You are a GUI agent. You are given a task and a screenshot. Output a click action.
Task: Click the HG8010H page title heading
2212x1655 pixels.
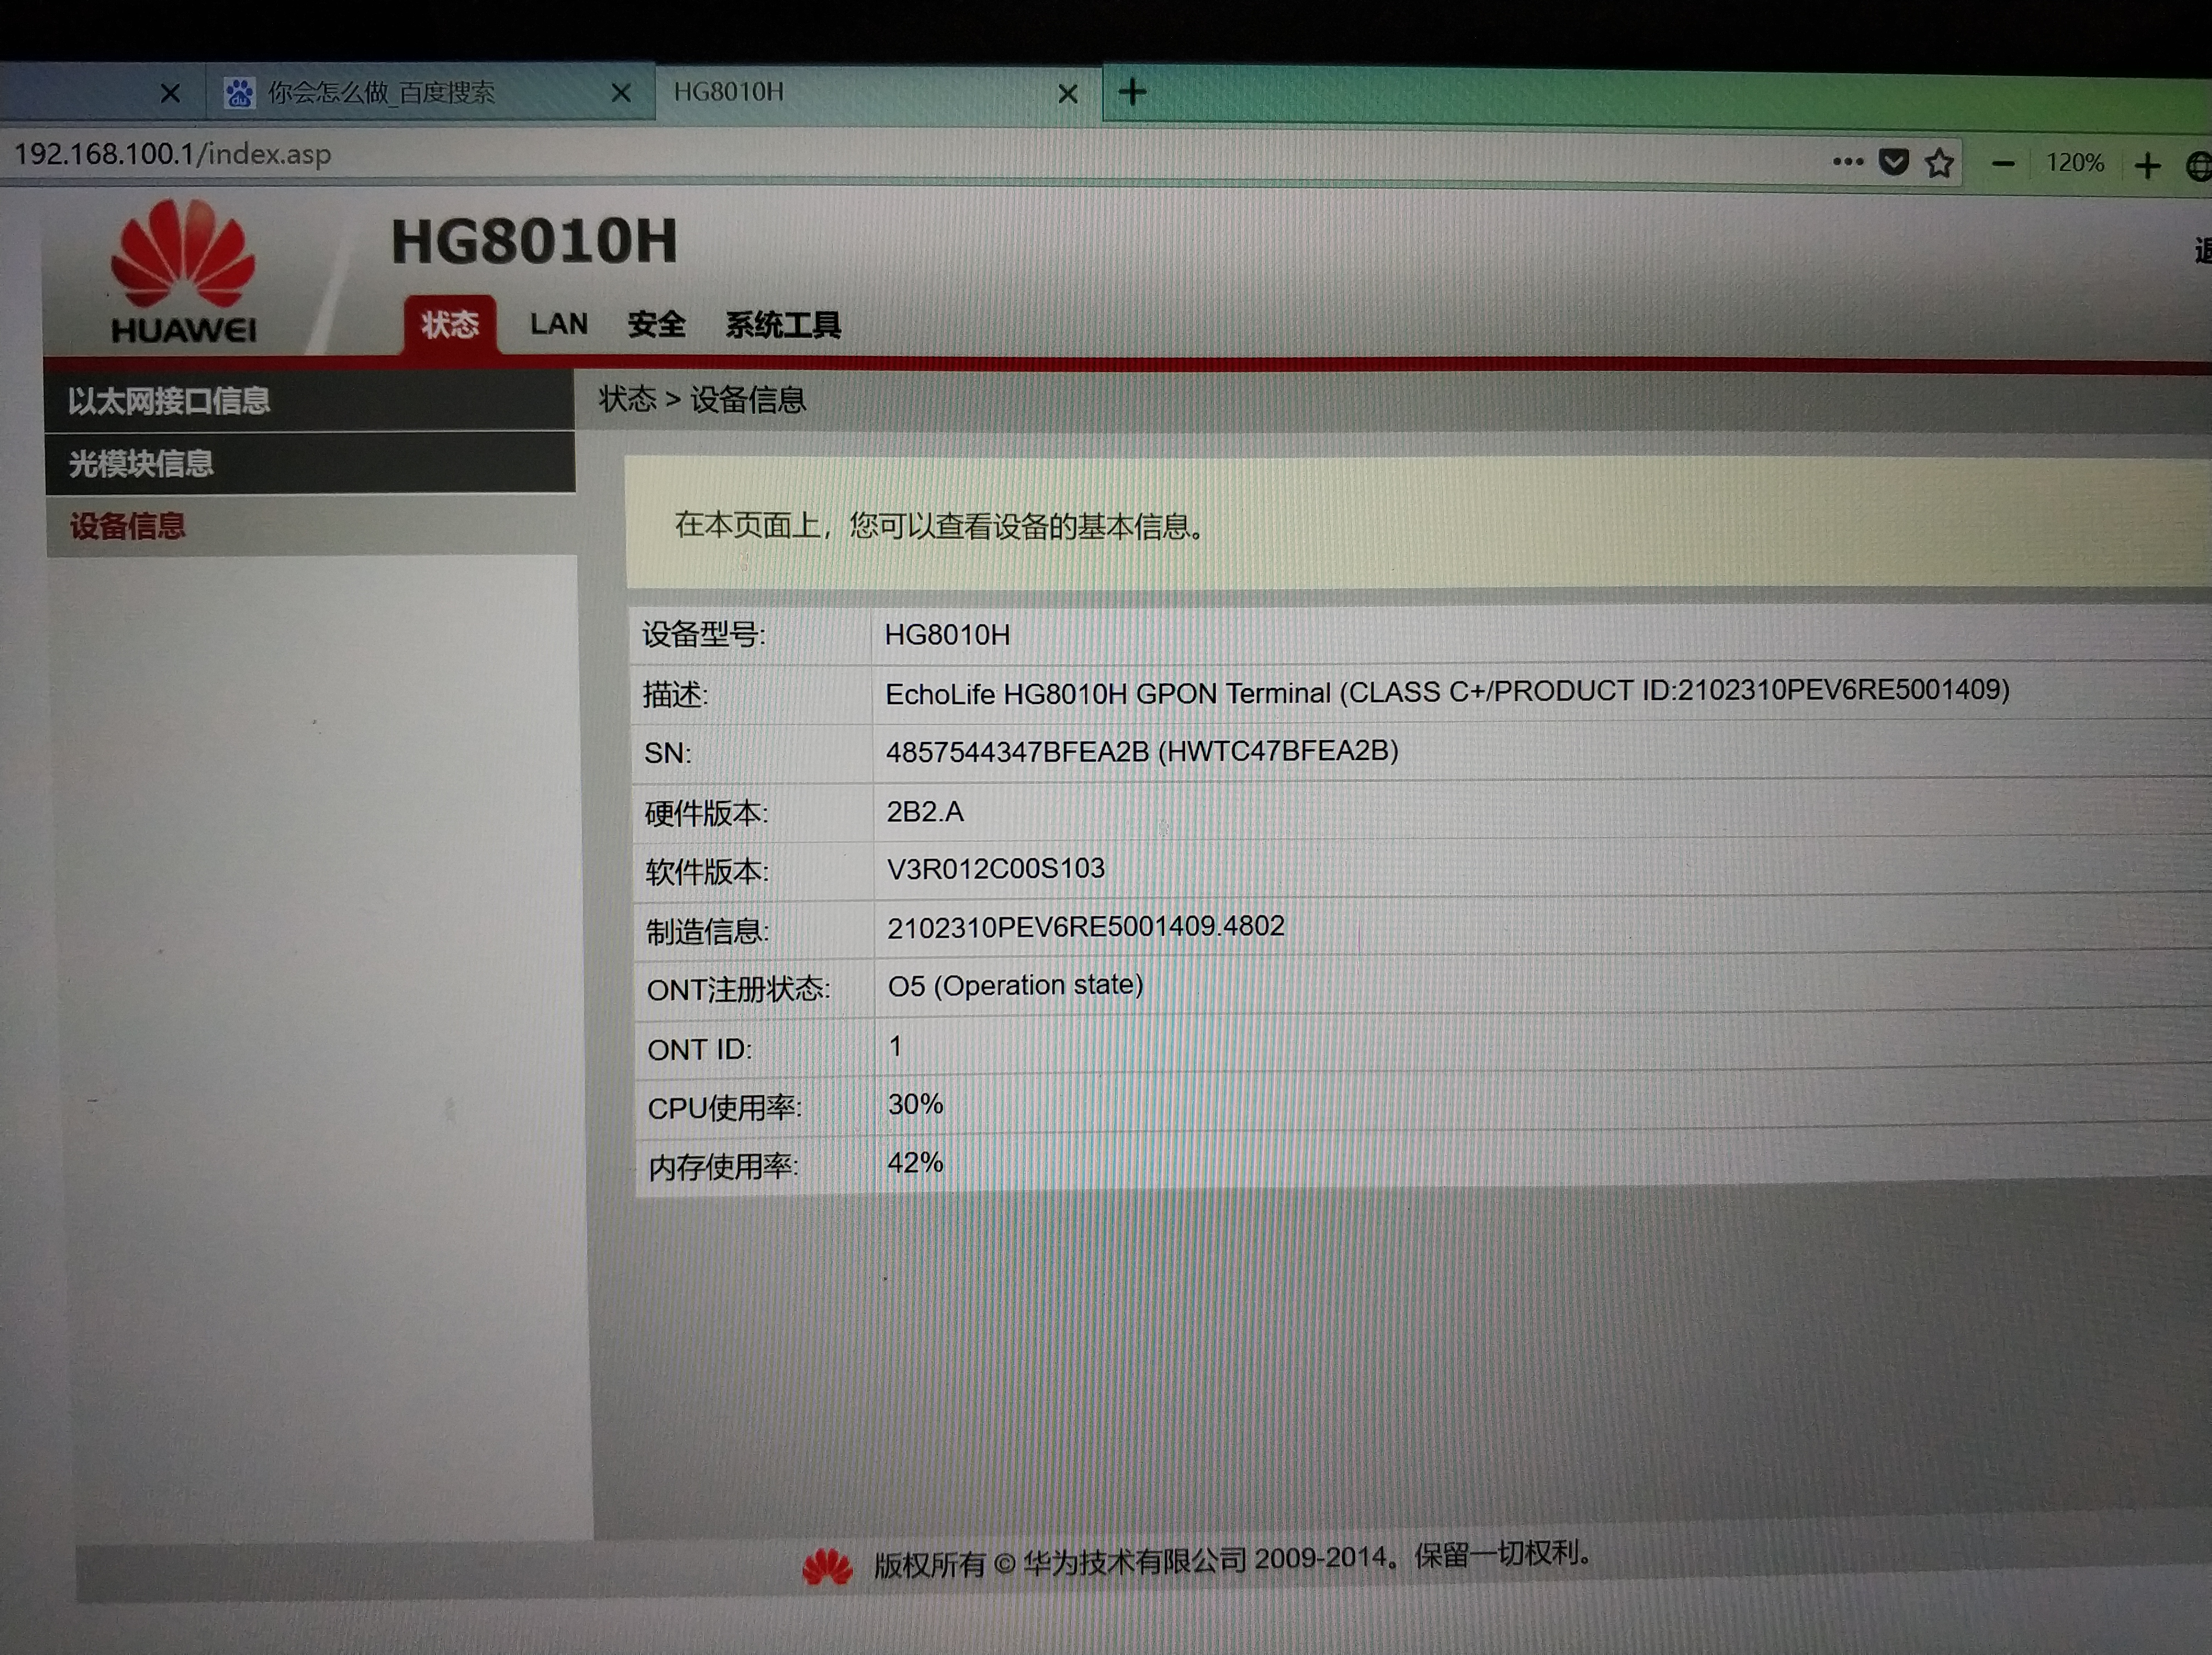pos(534,241)
